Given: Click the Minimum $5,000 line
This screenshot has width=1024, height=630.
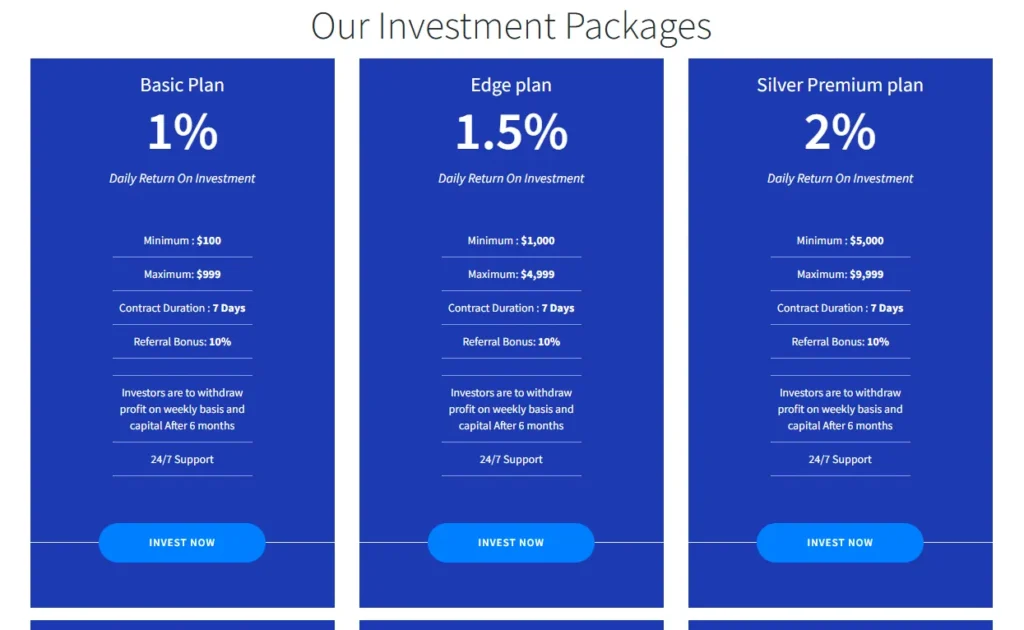Looking at the screenshot, I should pos(840,241).
